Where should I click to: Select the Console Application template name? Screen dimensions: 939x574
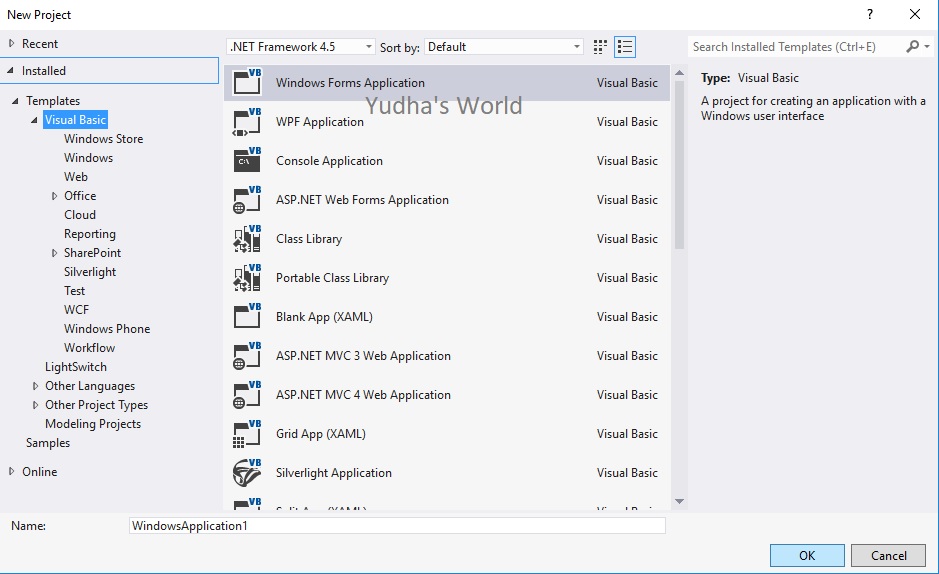[329, 160]
